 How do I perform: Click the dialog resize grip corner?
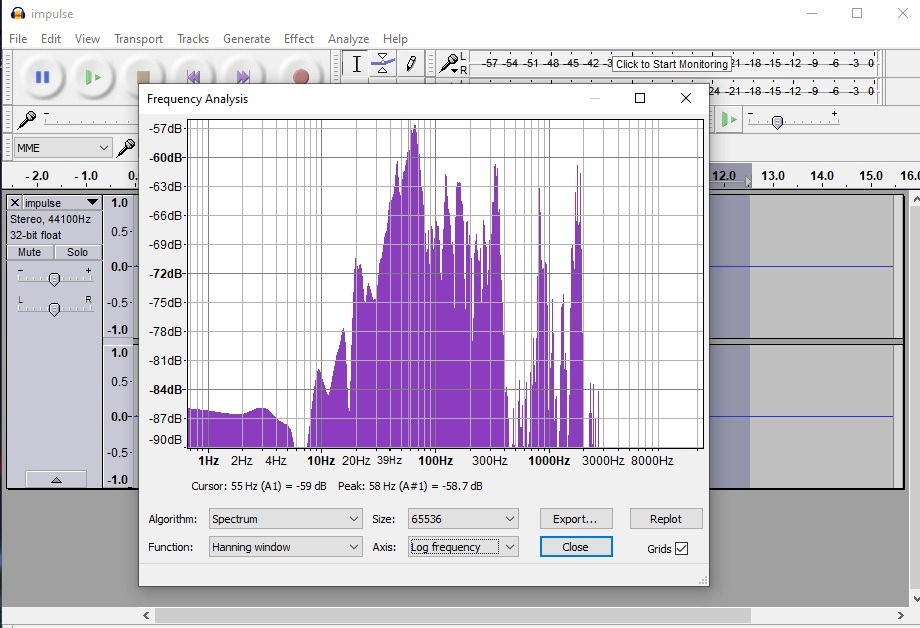pyautogui.click(x=703, y=580)
